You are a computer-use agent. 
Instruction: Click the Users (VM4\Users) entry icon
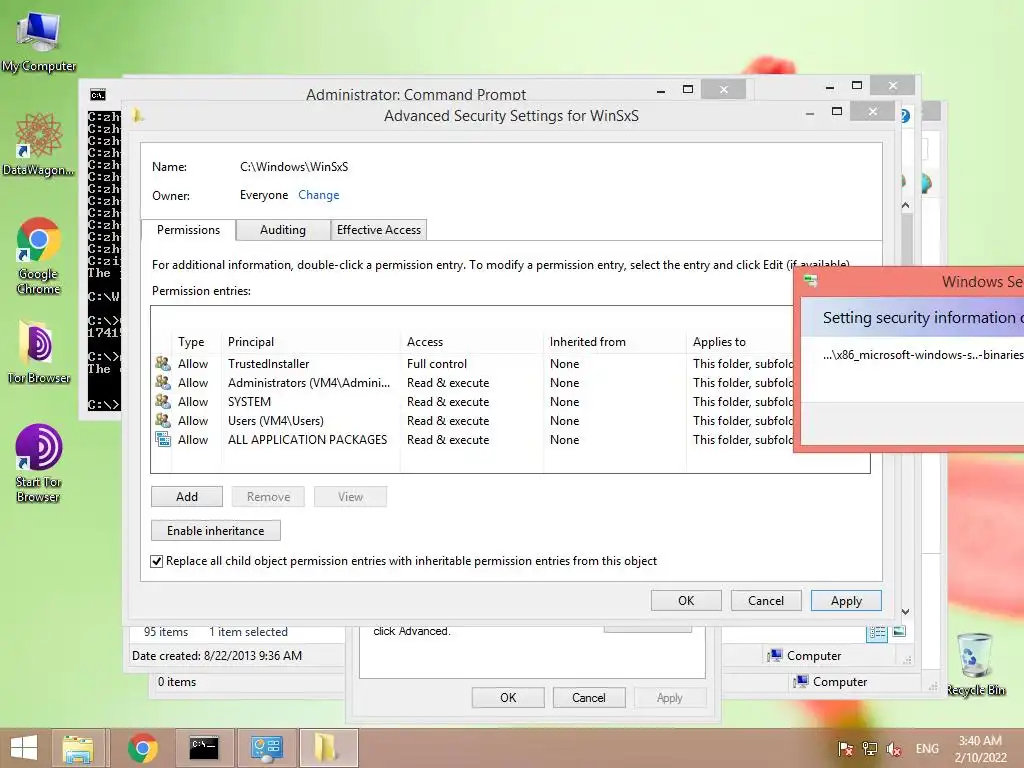pyautogui.click(x=163, y=420)
